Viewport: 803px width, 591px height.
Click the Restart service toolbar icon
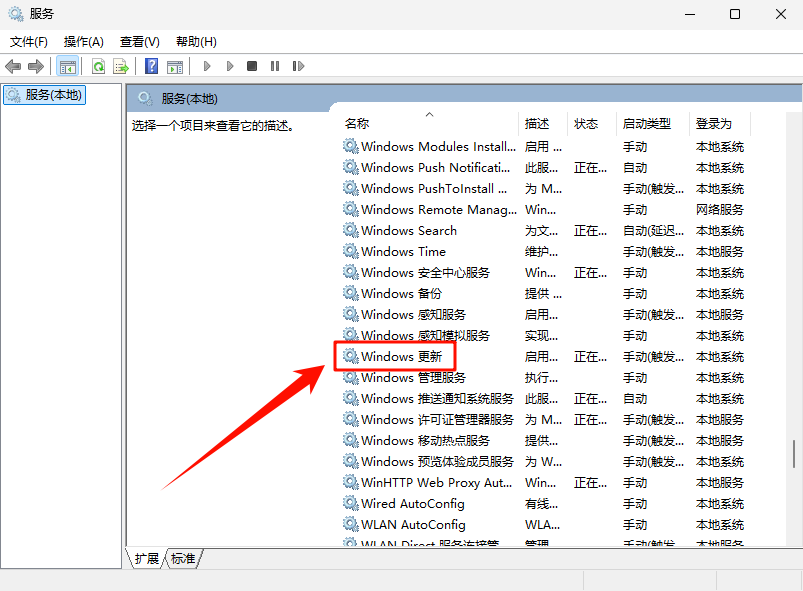point(299,66)
